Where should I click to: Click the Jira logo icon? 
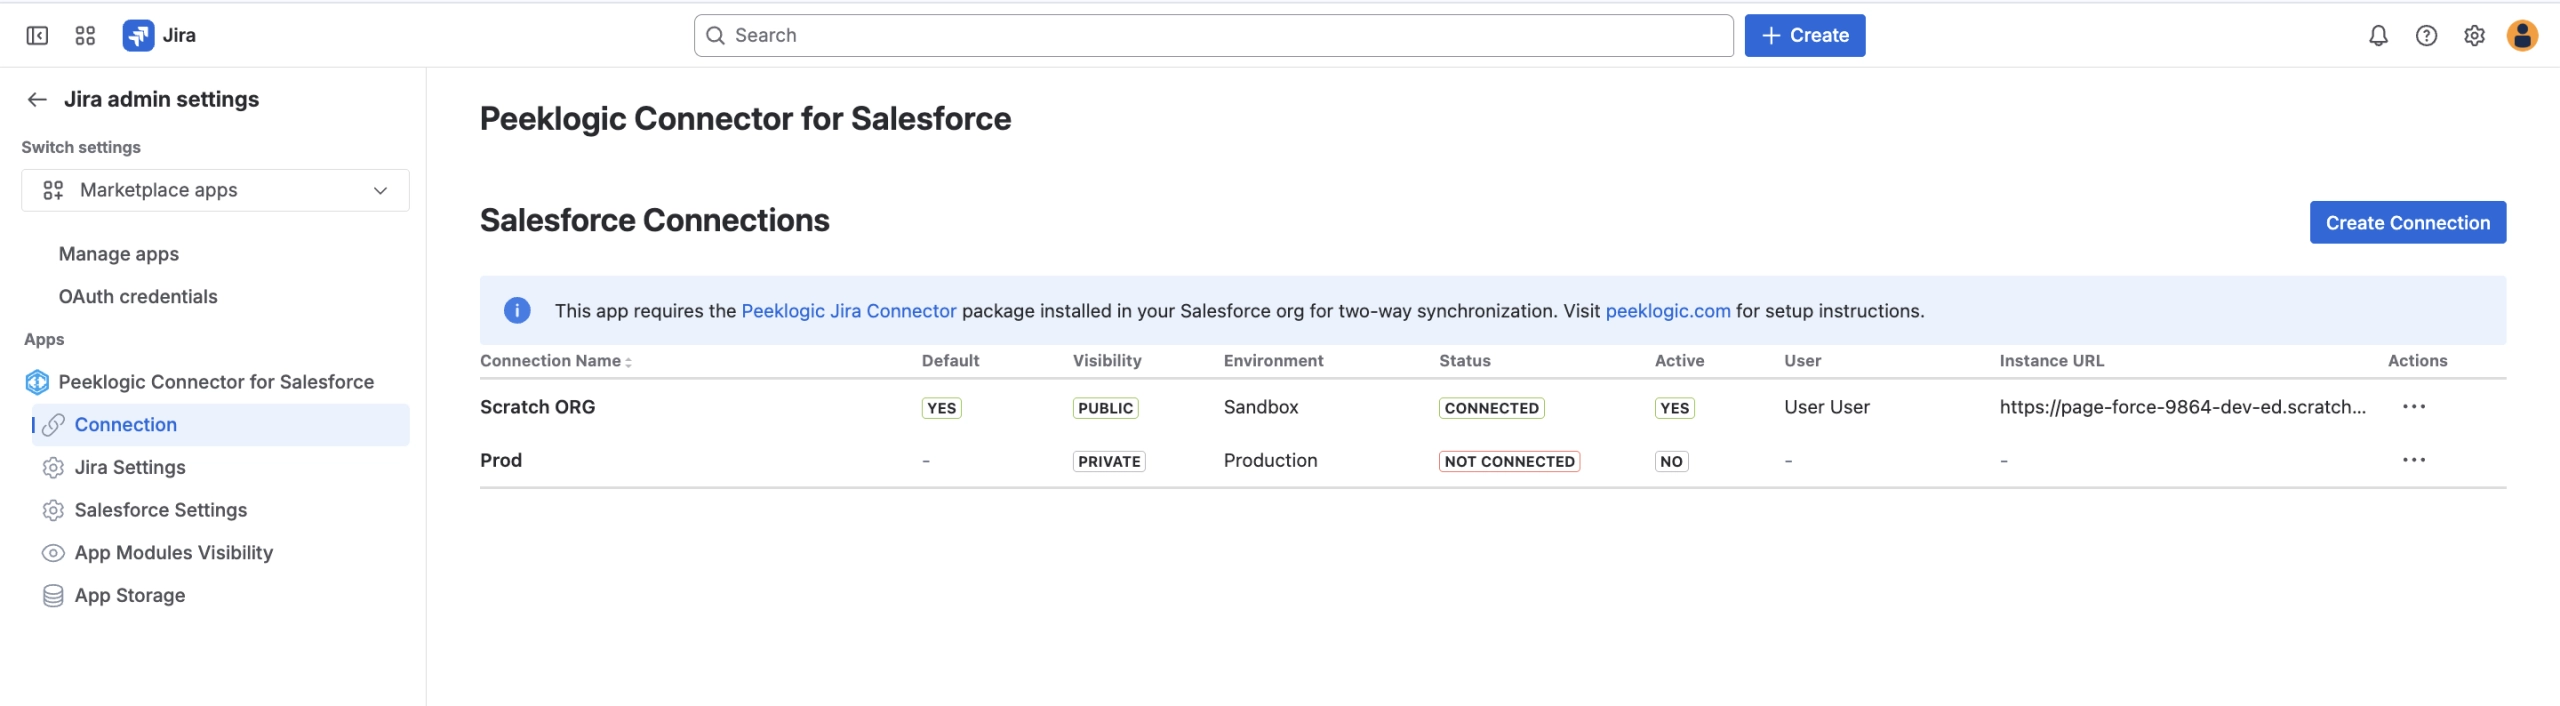(138, 36)
